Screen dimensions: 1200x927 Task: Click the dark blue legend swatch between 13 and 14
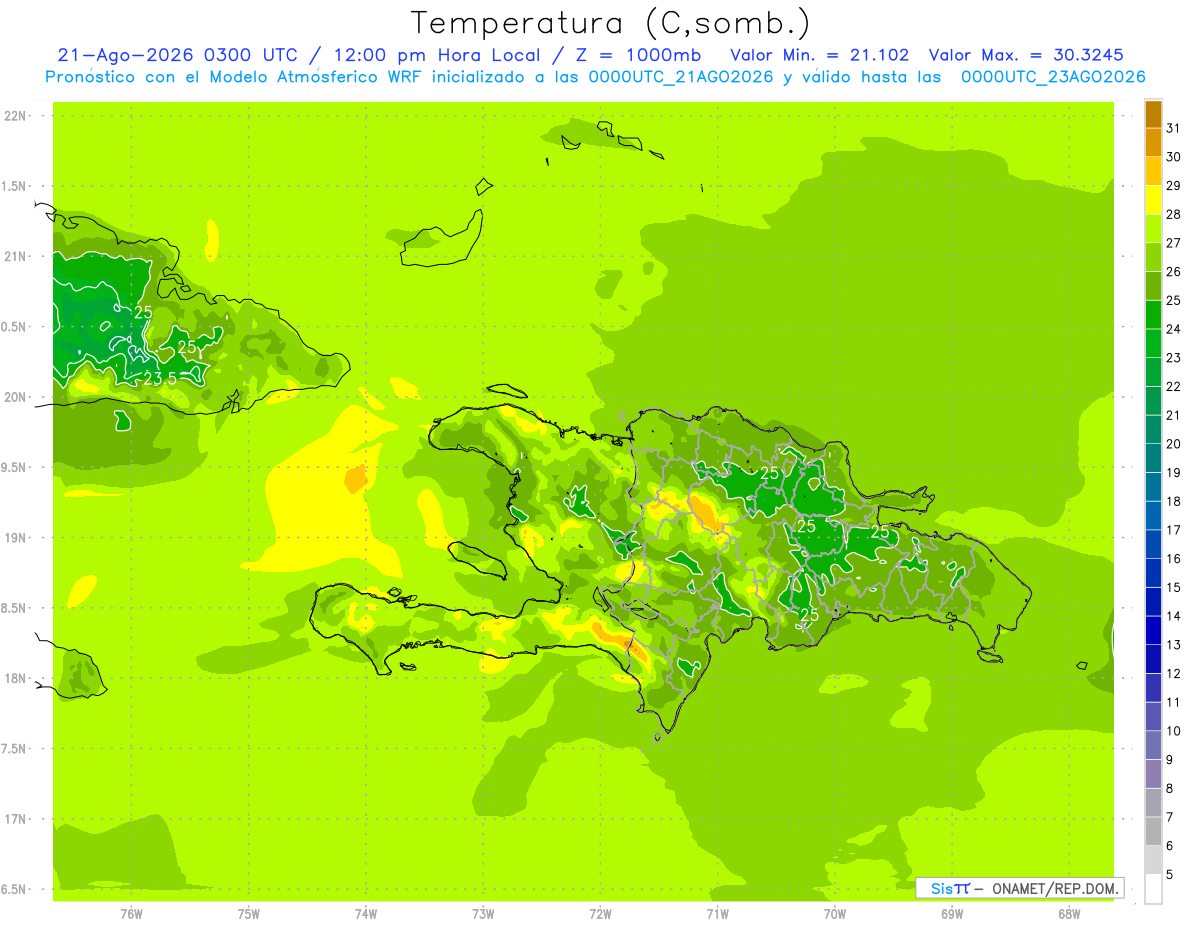pos(1153,630)
